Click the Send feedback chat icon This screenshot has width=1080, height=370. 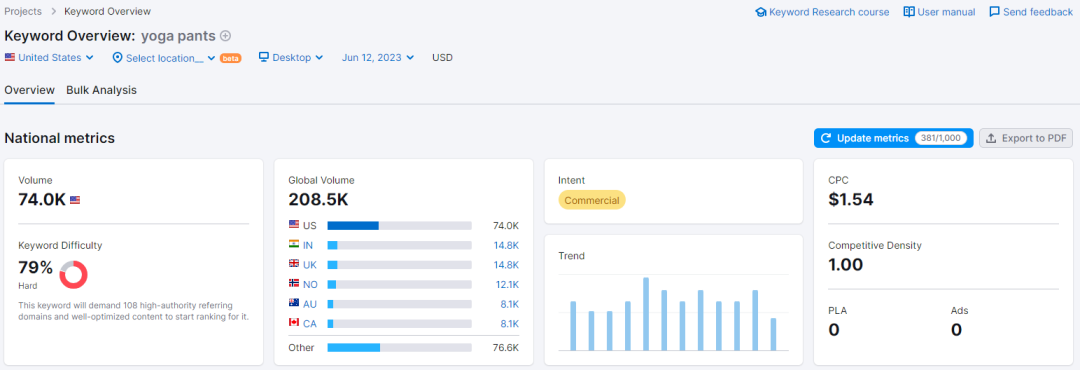click(995, 12)
